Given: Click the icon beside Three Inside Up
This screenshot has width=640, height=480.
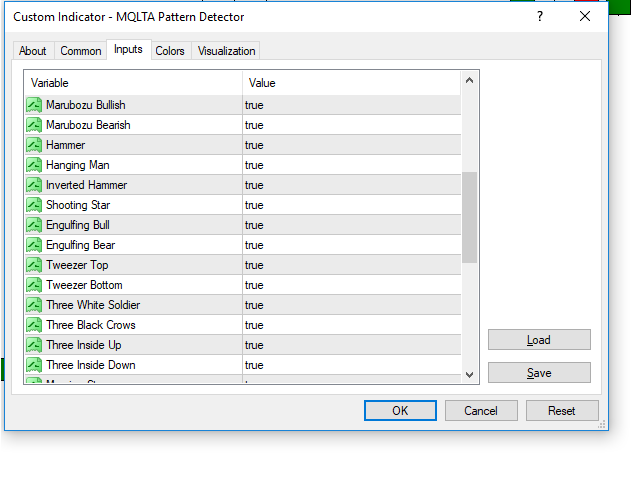Looking at the screenshot, I should pyautogui.click(x=34, y=345).
